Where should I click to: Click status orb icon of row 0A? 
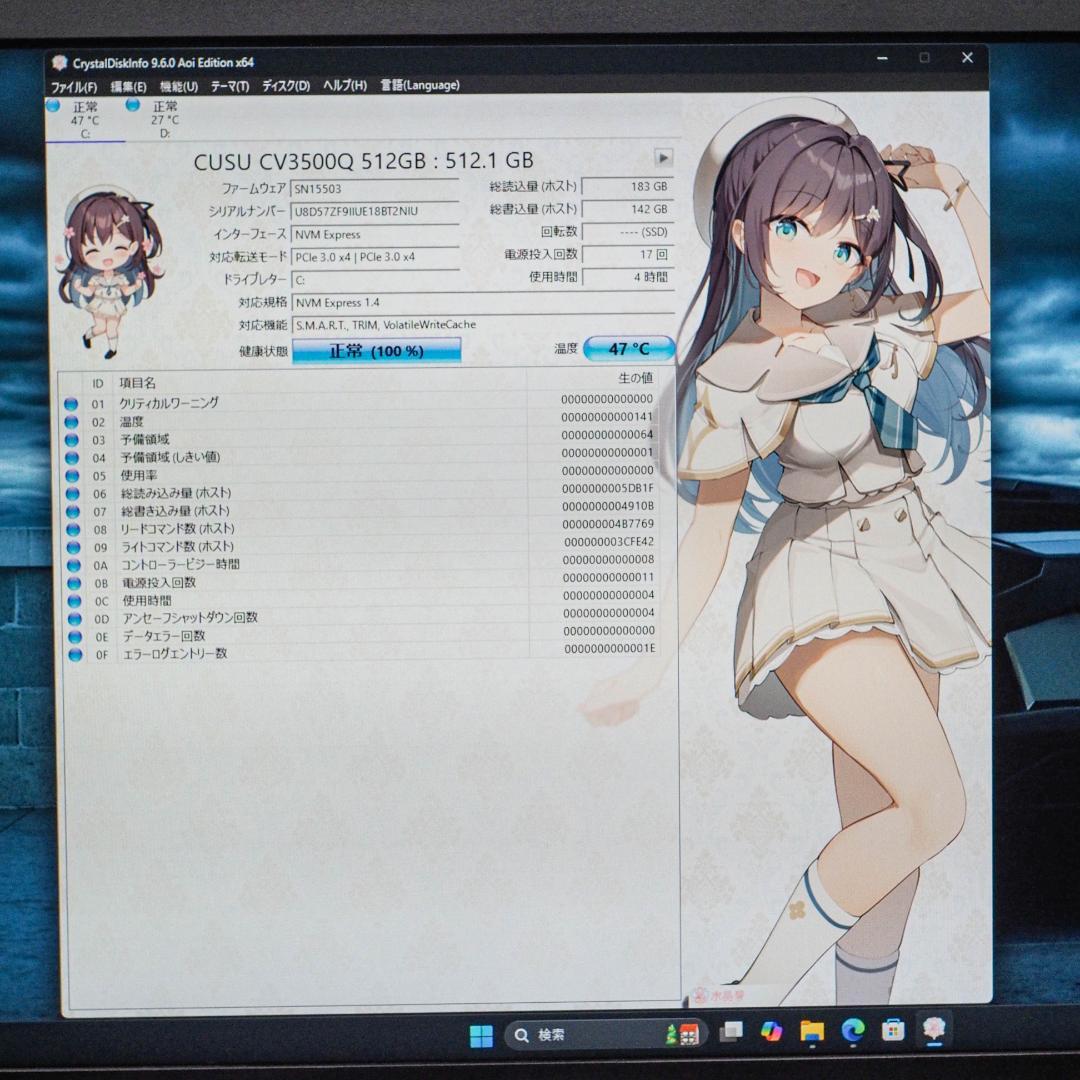click(x=73, y=565)
